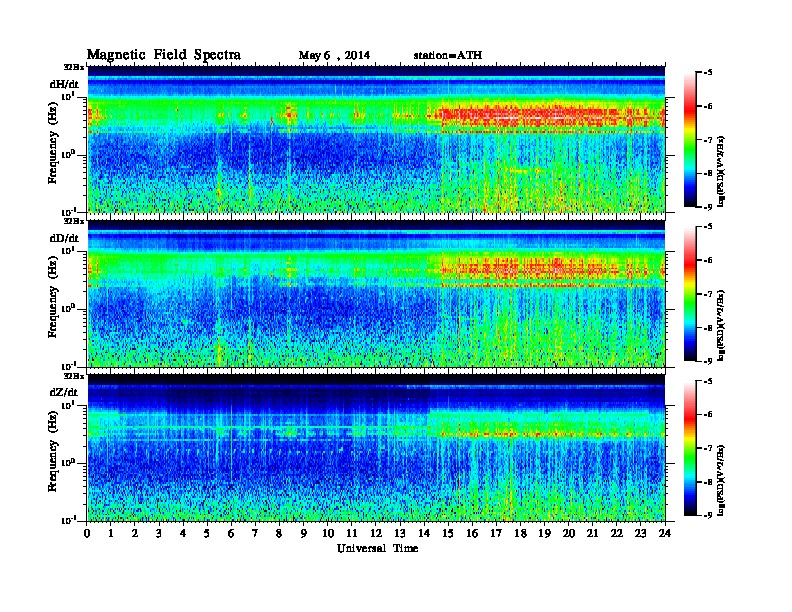Click the 'Magnetic Field Spectra' title
The height and width of the screenshot is (612, 792).
tap(164, 55)
